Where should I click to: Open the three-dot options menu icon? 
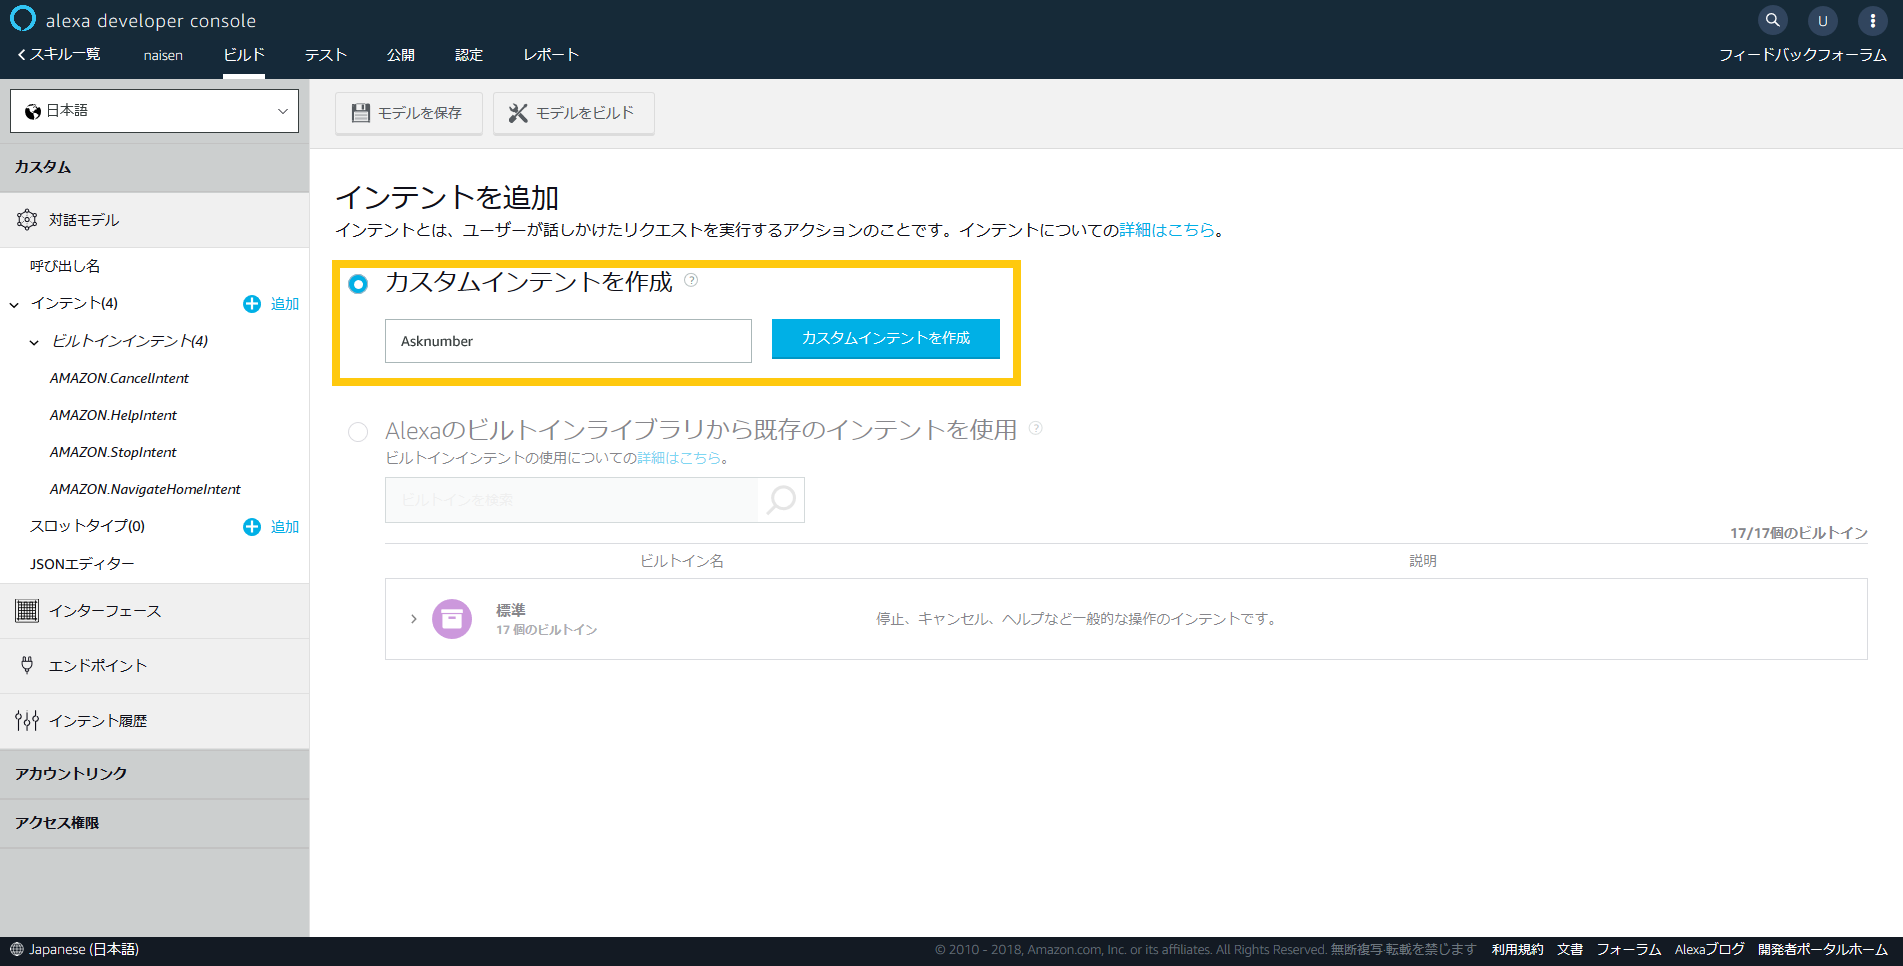tap(1872, 20)
